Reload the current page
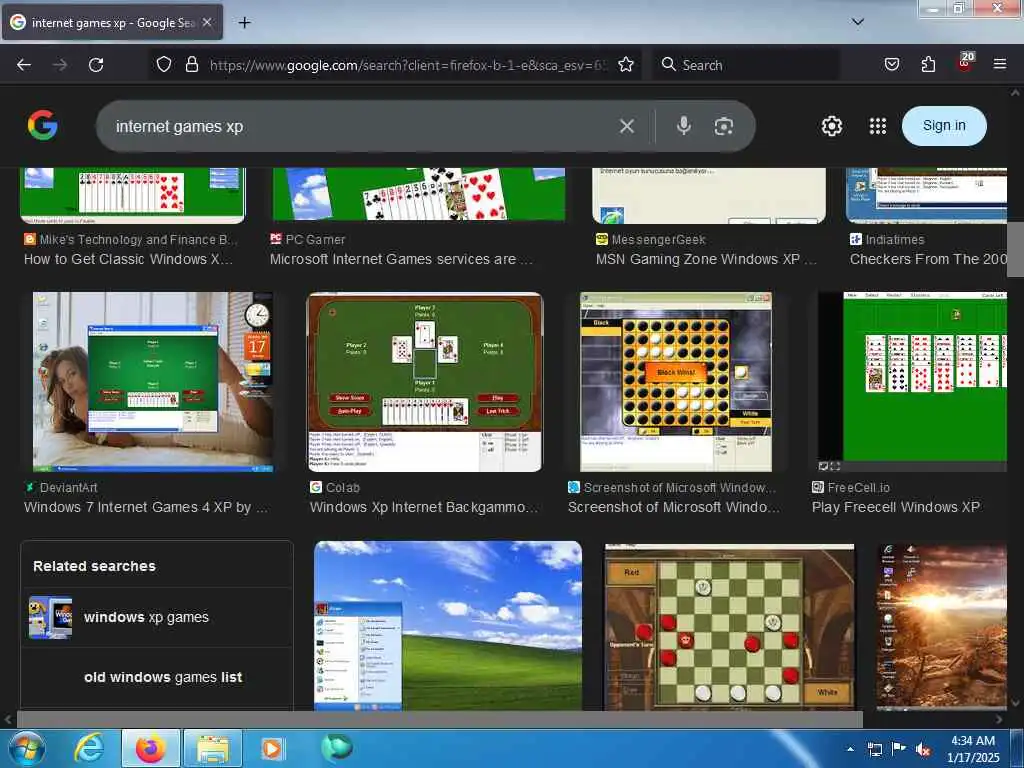The height and width of the screenshot is (768, 1024). tap(96, 65)
